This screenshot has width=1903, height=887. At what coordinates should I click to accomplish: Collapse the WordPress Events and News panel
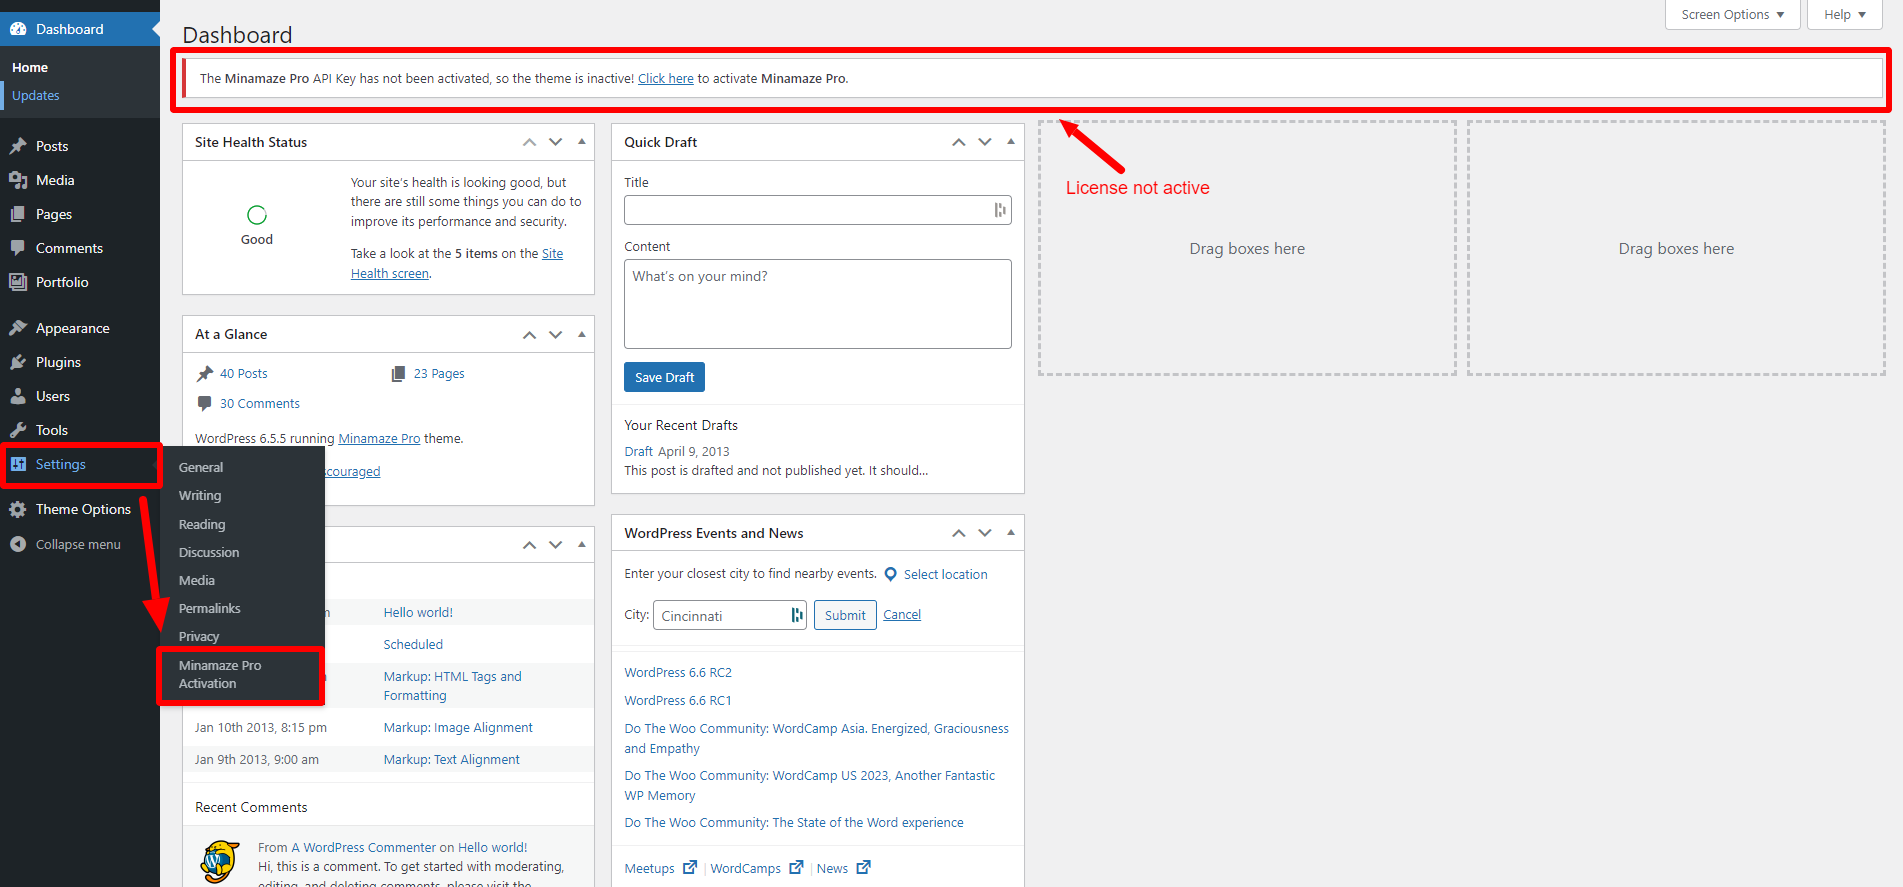(1011, 533)
